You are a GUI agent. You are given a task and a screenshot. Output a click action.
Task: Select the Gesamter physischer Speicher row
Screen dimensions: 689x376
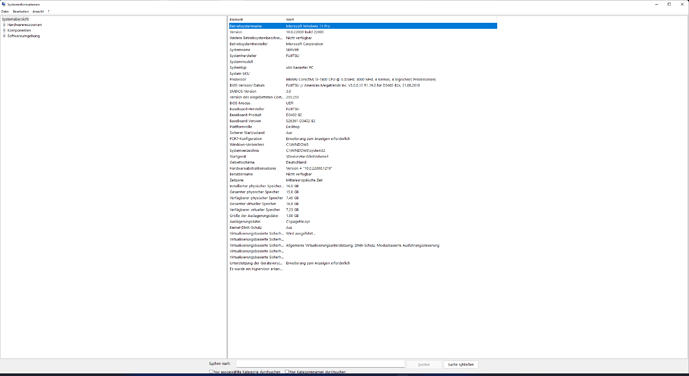pyautogui.click(x=363, y=192)
